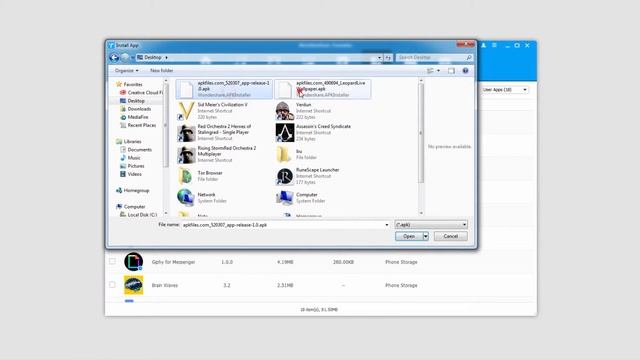This screenshot has height=360, width=640.
Task: Click the File name input field
Action: click(285, 225)
